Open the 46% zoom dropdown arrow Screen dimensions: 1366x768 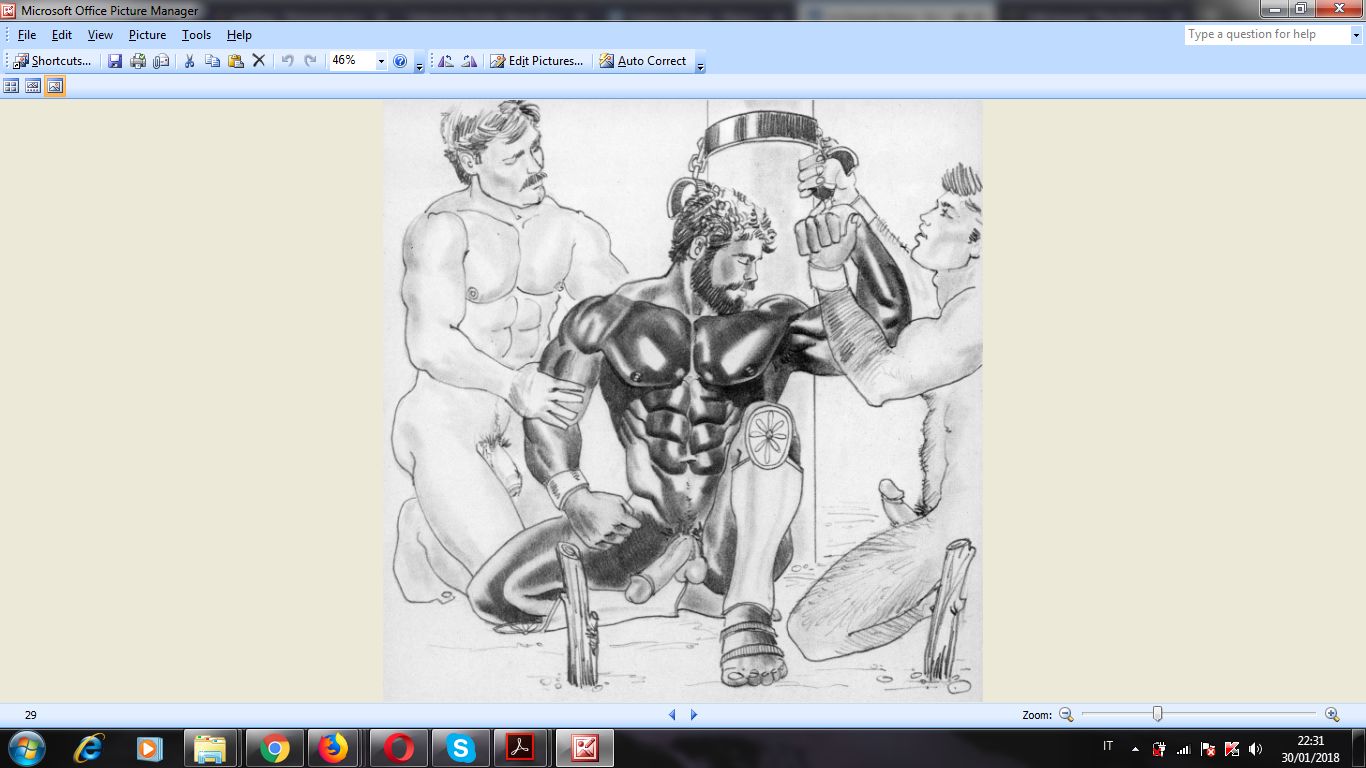click(x=381, y=61)
